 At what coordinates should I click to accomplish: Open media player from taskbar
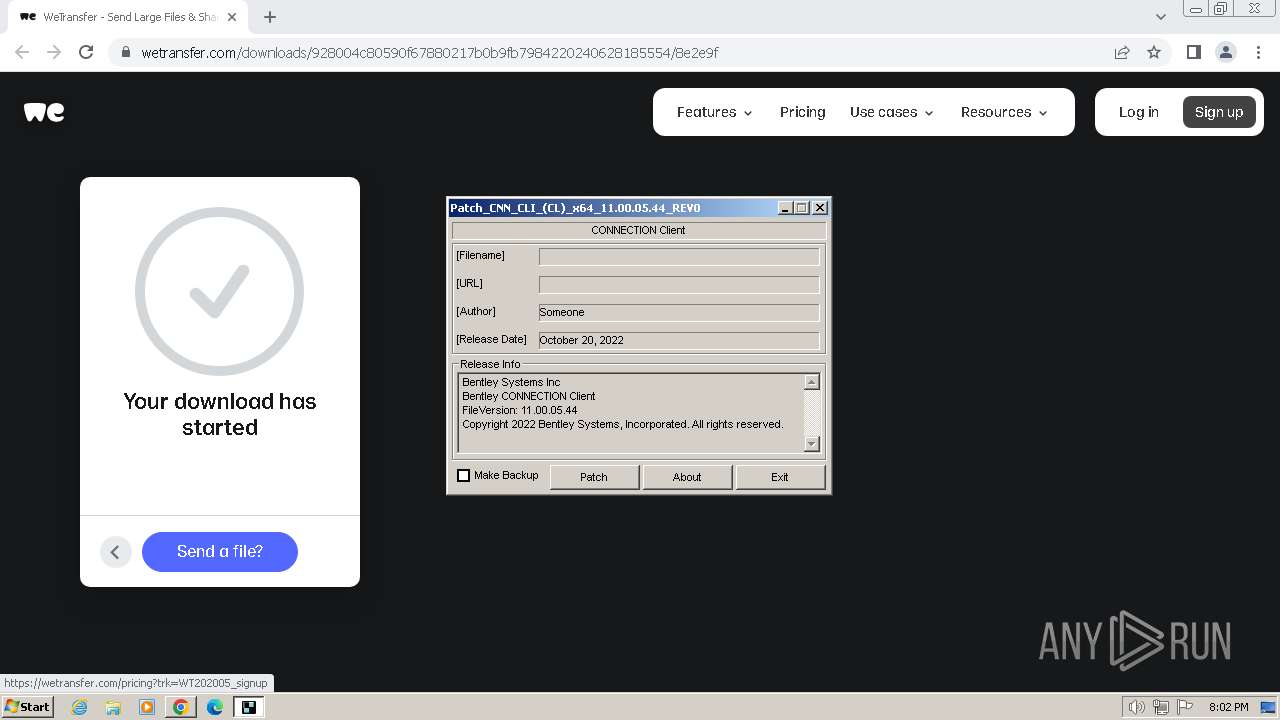(x=147, y=707)
